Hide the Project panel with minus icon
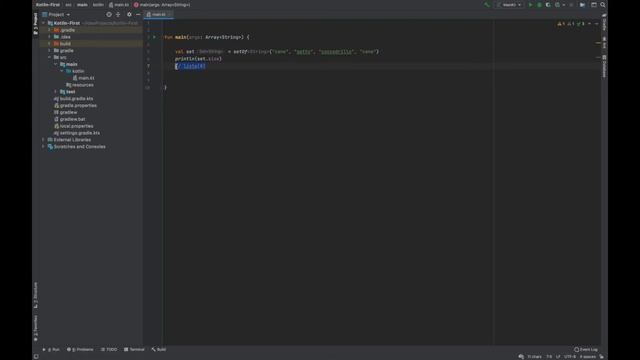Viewport: 640px width, 360px height. 138,14
